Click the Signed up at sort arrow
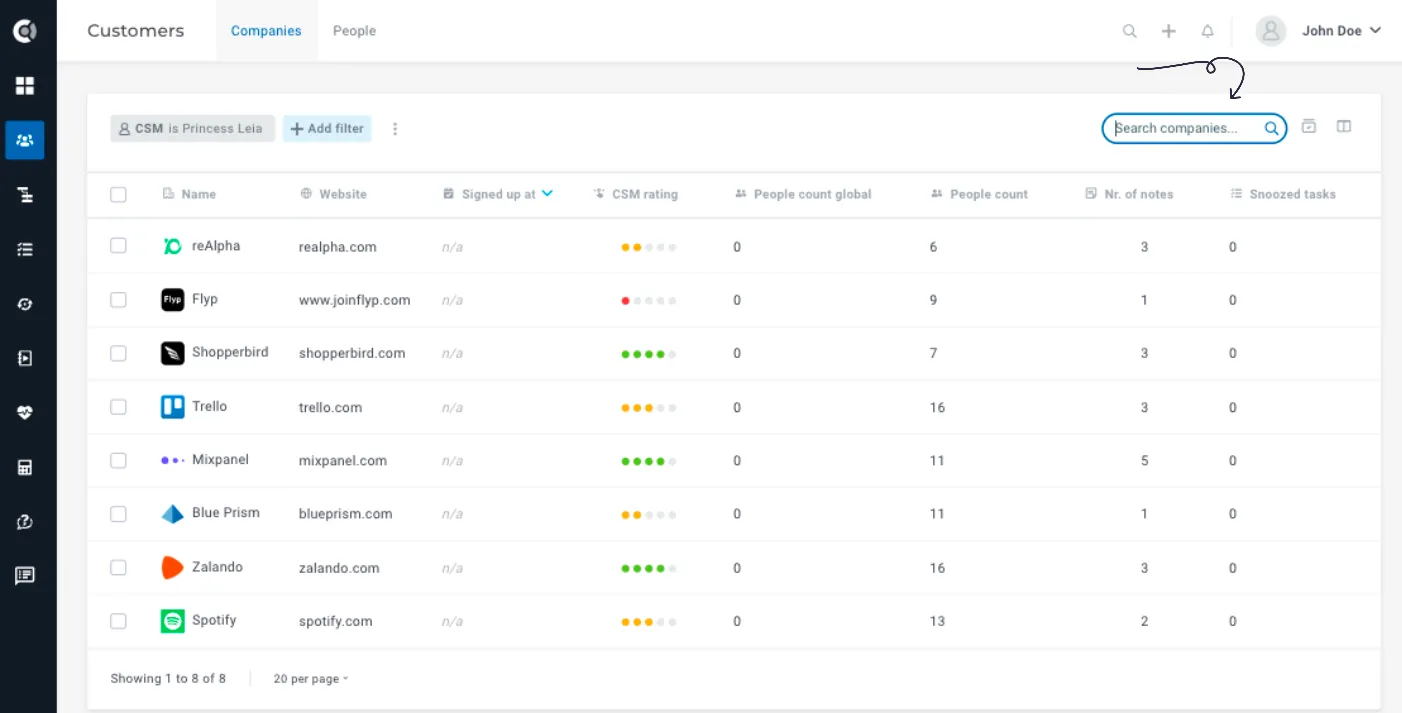 pos(547,194)
